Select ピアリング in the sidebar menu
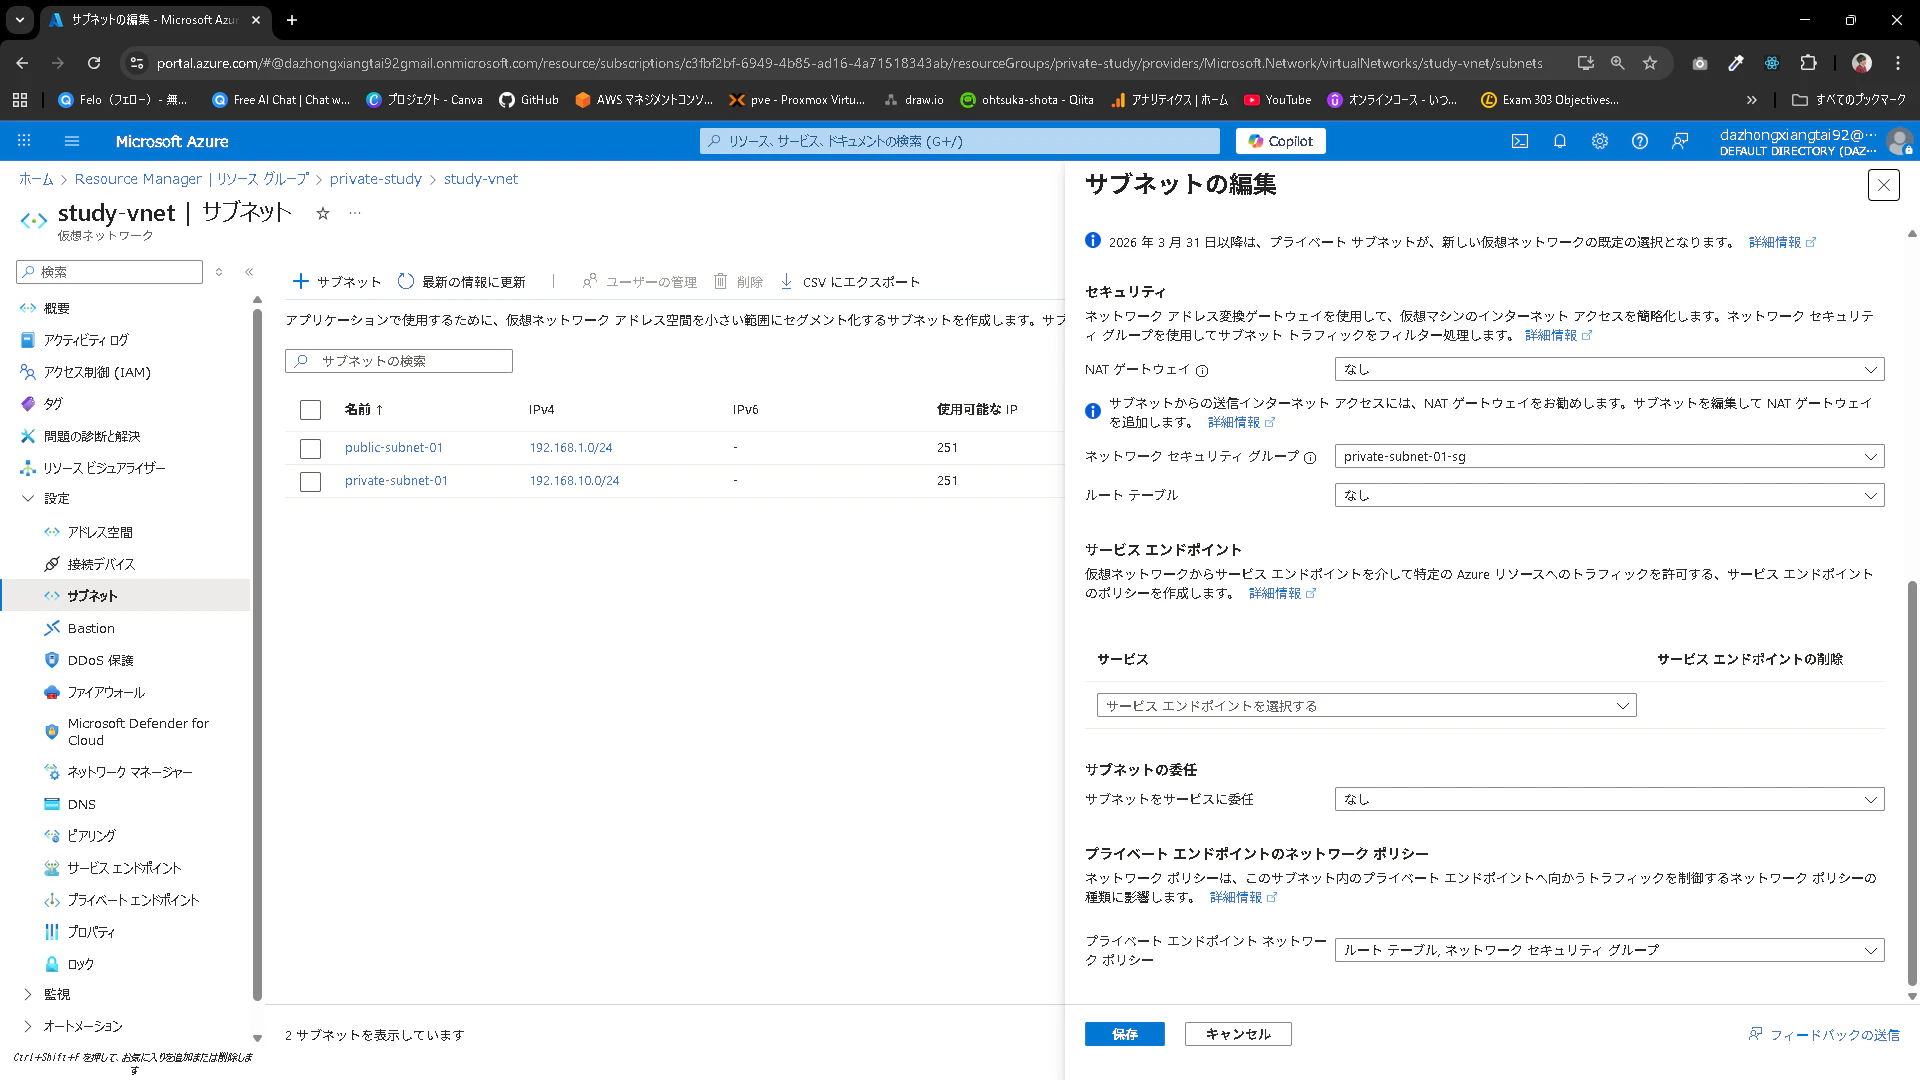This screenshot has height=1080, width=1920. tap(91, 836)
